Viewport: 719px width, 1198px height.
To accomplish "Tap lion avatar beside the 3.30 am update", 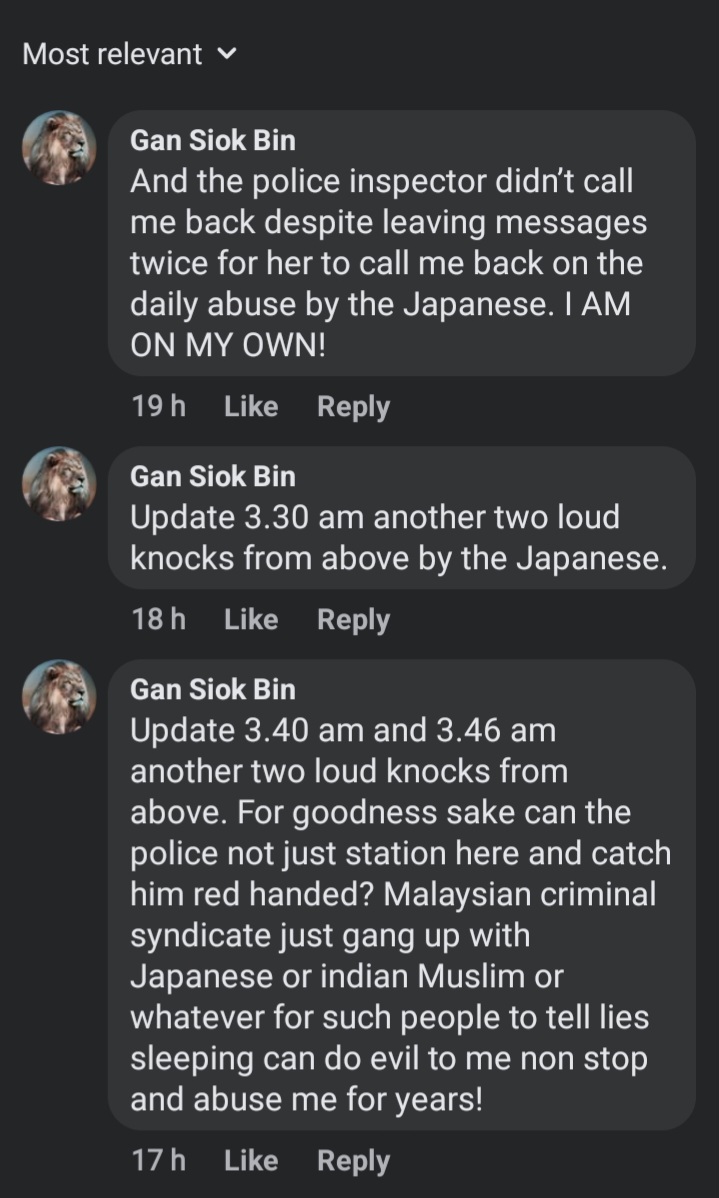I will click(59, 484).
